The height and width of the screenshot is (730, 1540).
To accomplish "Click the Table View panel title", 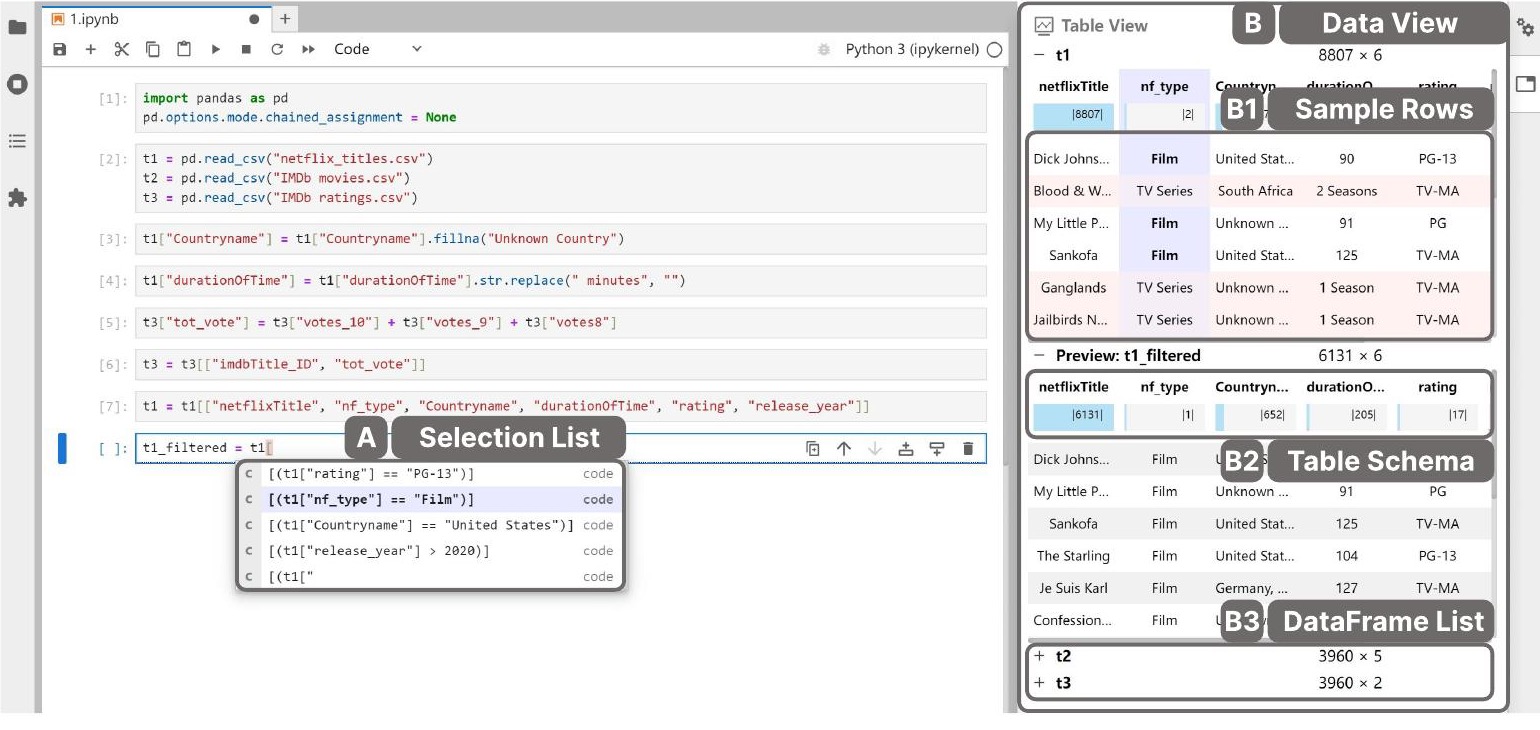I will 1104,26.
